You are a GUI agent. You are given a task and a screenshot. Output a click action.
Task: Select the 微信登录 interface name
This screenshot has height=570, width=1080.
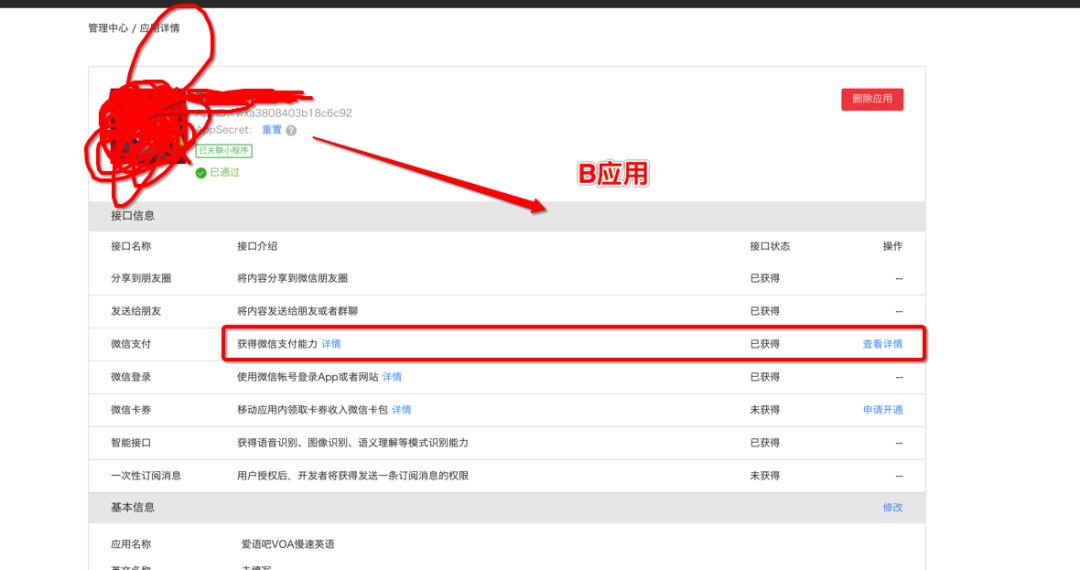point(131,377)
